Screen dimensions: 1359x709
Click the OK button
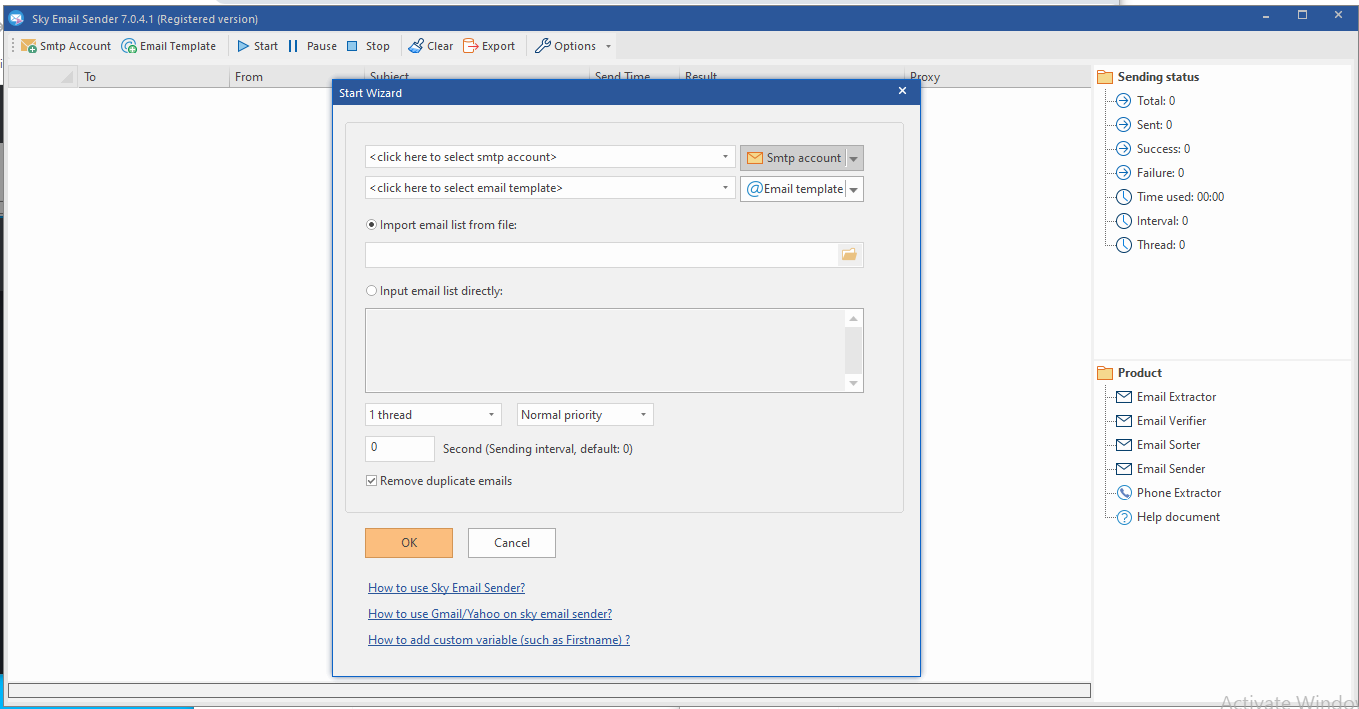coord(409,543)
